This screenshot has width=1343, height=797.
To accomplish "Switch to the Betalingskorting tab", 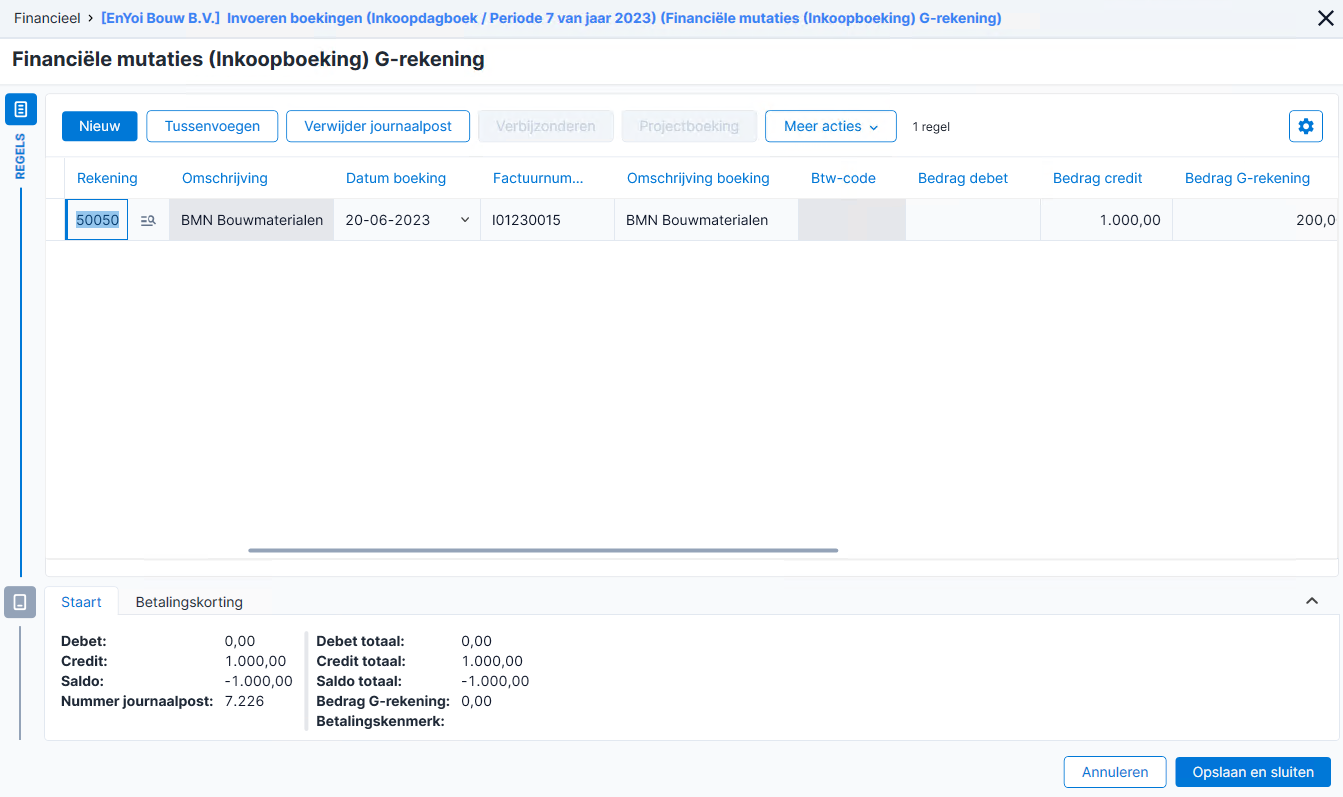I will (x=189, y=602).
